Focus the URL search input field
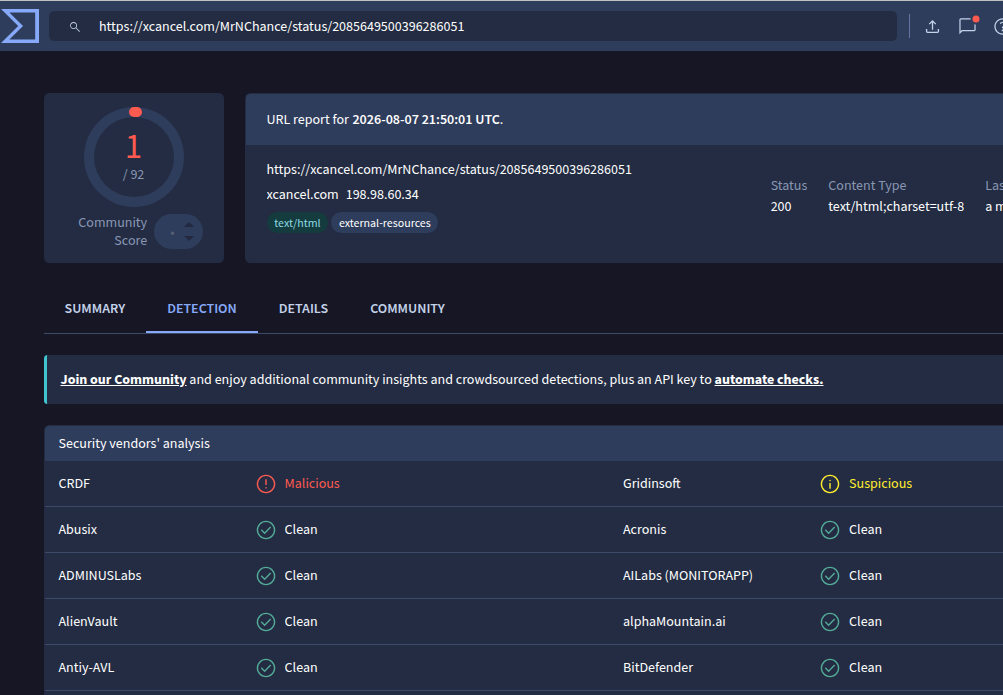Image resolution: width=1003 pixels, height=695 pixels. pyautogui.click(x=473, y=26)
